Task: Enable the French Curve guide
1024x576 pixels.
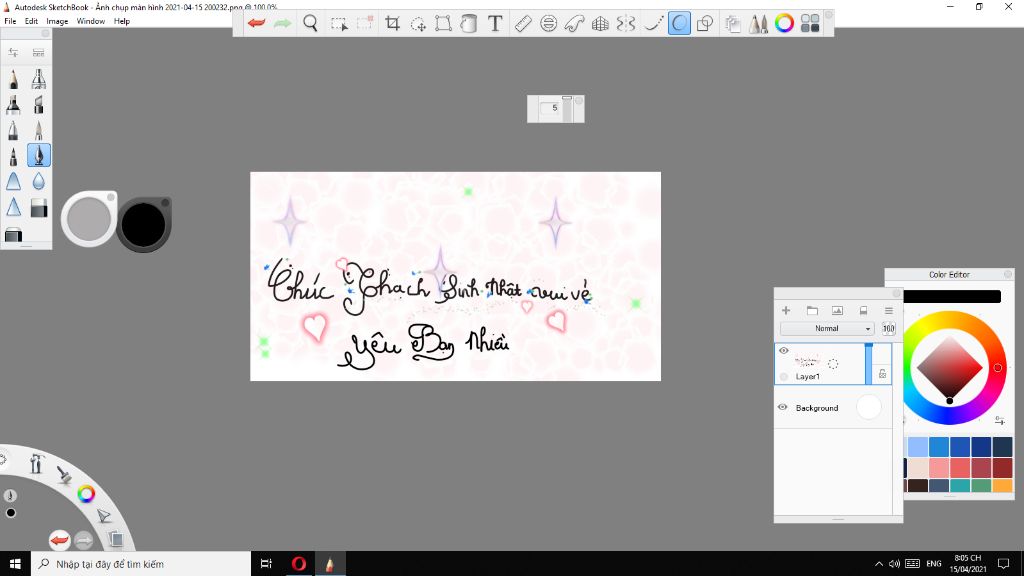Action: tap(575, 24)
